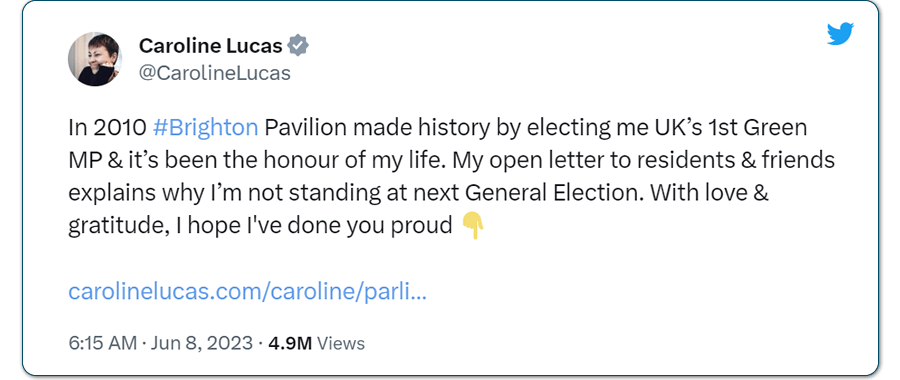Click the pointing-down hand emoji
Screen dimensions: 900x380
[473, 226]
